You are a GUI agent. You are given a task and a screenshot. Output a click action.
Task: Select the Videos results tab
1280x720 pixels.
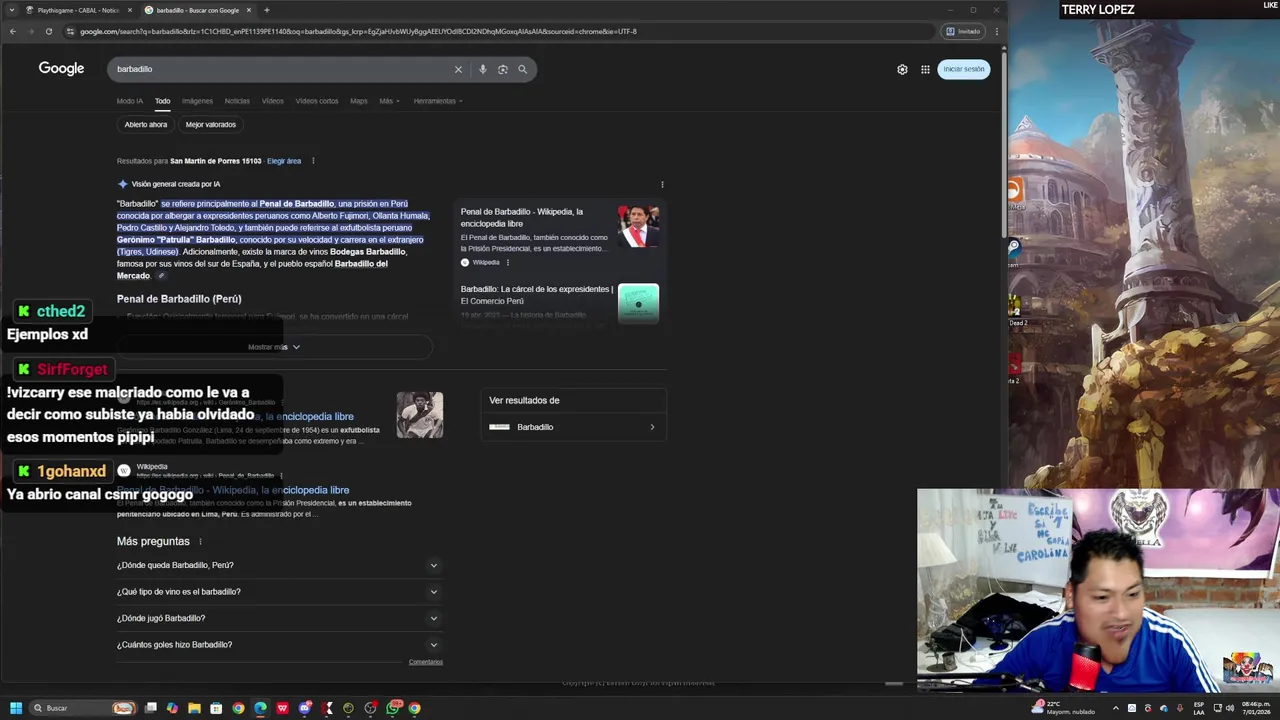(272, 101)
